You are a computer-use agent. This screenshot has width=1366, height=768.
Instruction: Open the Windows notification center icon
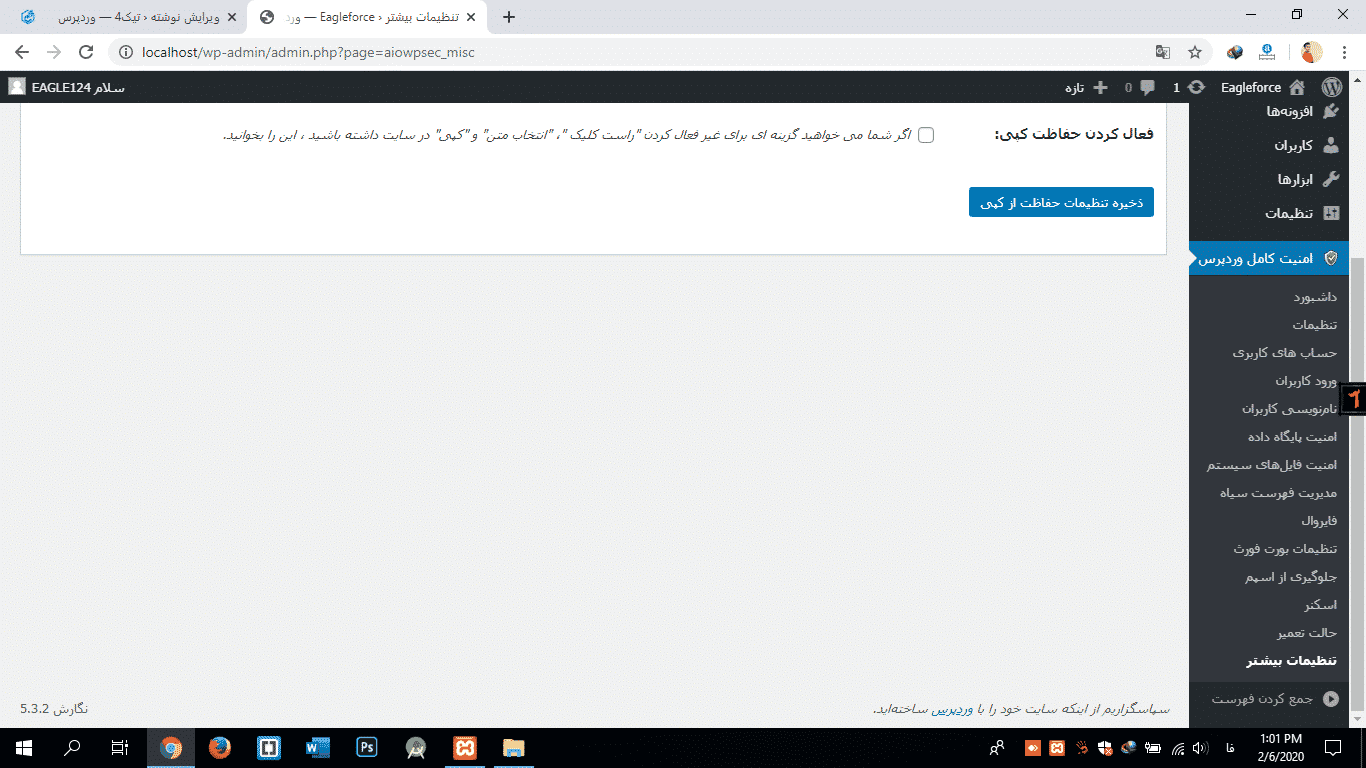click(1332, 748)
